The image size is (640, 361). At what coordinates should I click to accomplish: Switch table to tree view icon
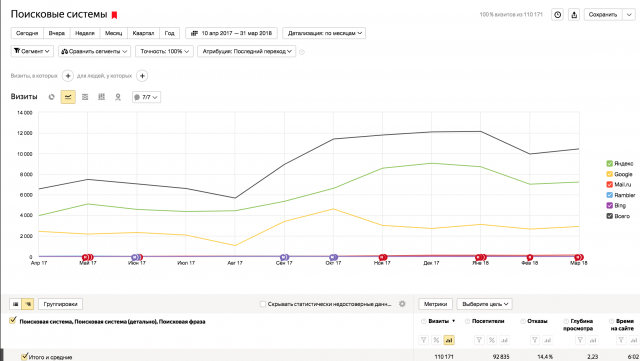28,304
